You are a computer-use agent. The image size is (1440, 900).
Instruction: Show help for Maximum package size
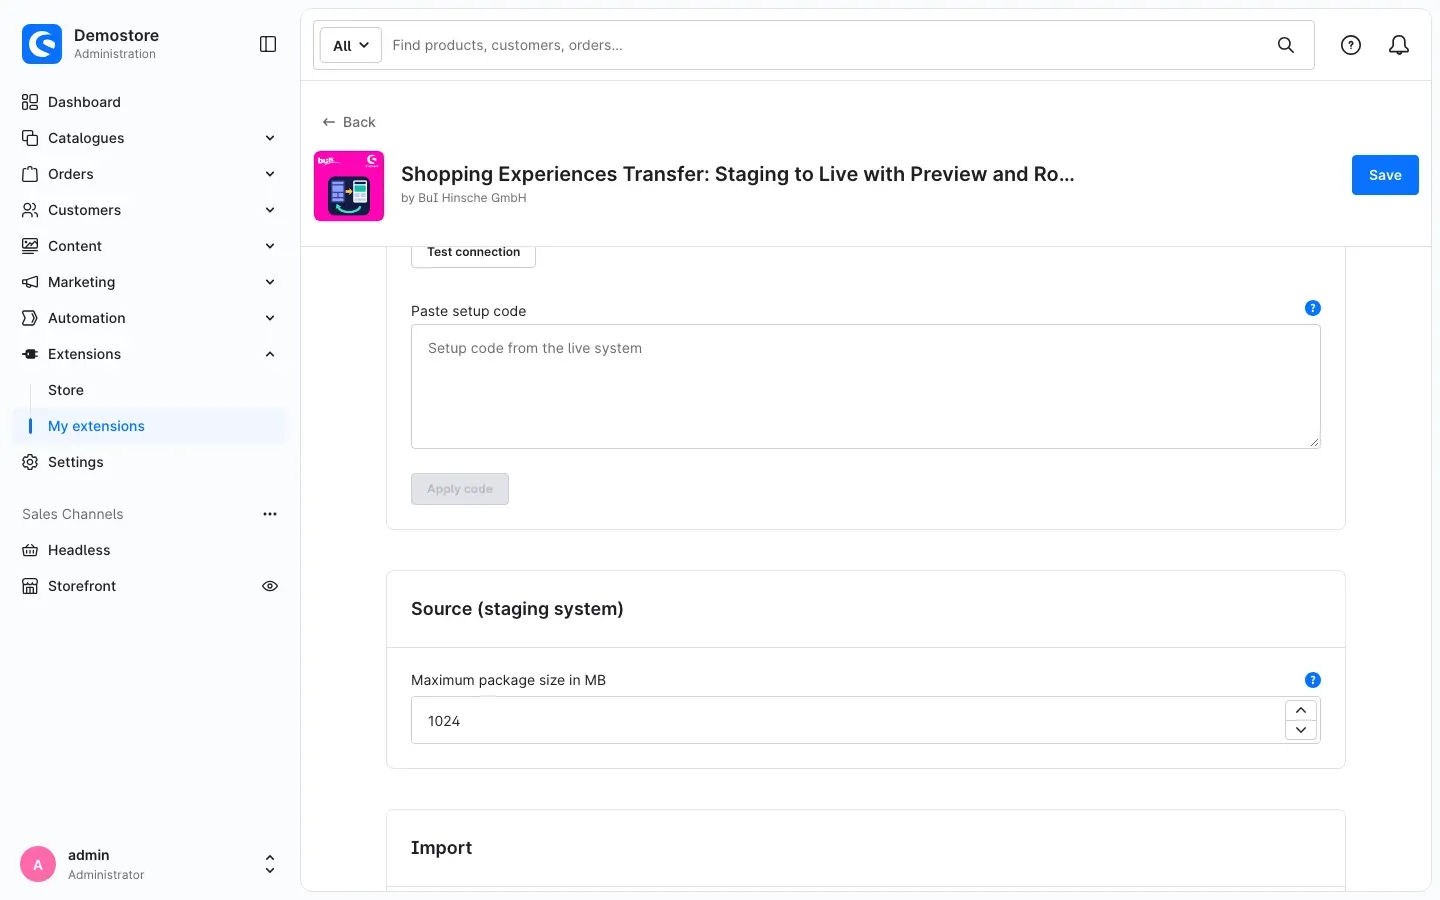pos(1313,680)
